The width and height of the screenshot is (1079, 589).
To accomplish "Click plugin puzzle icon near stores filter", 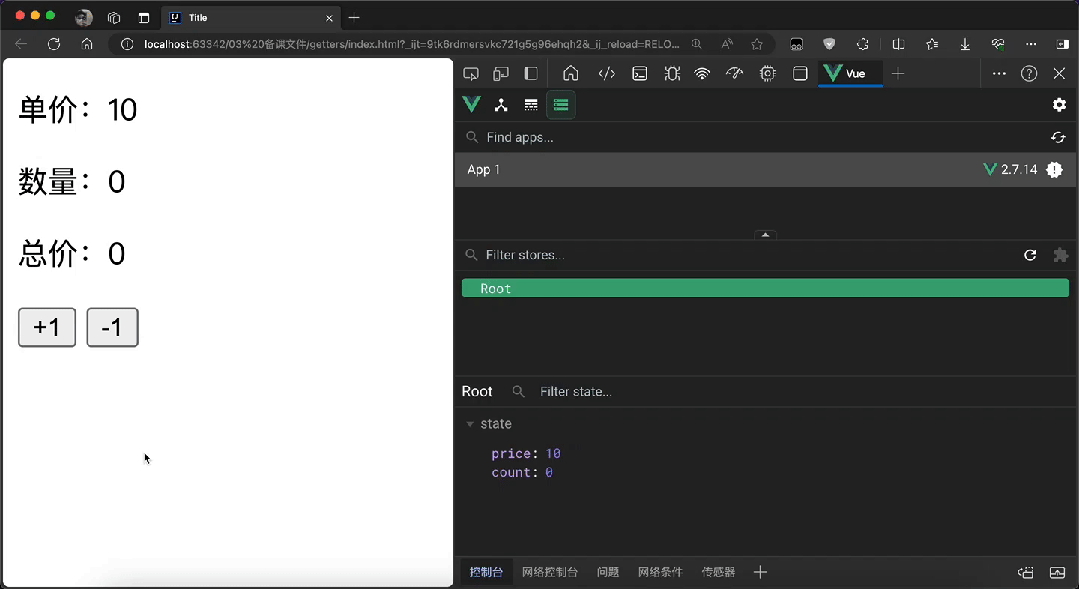I will click(x=1060, y=255).
